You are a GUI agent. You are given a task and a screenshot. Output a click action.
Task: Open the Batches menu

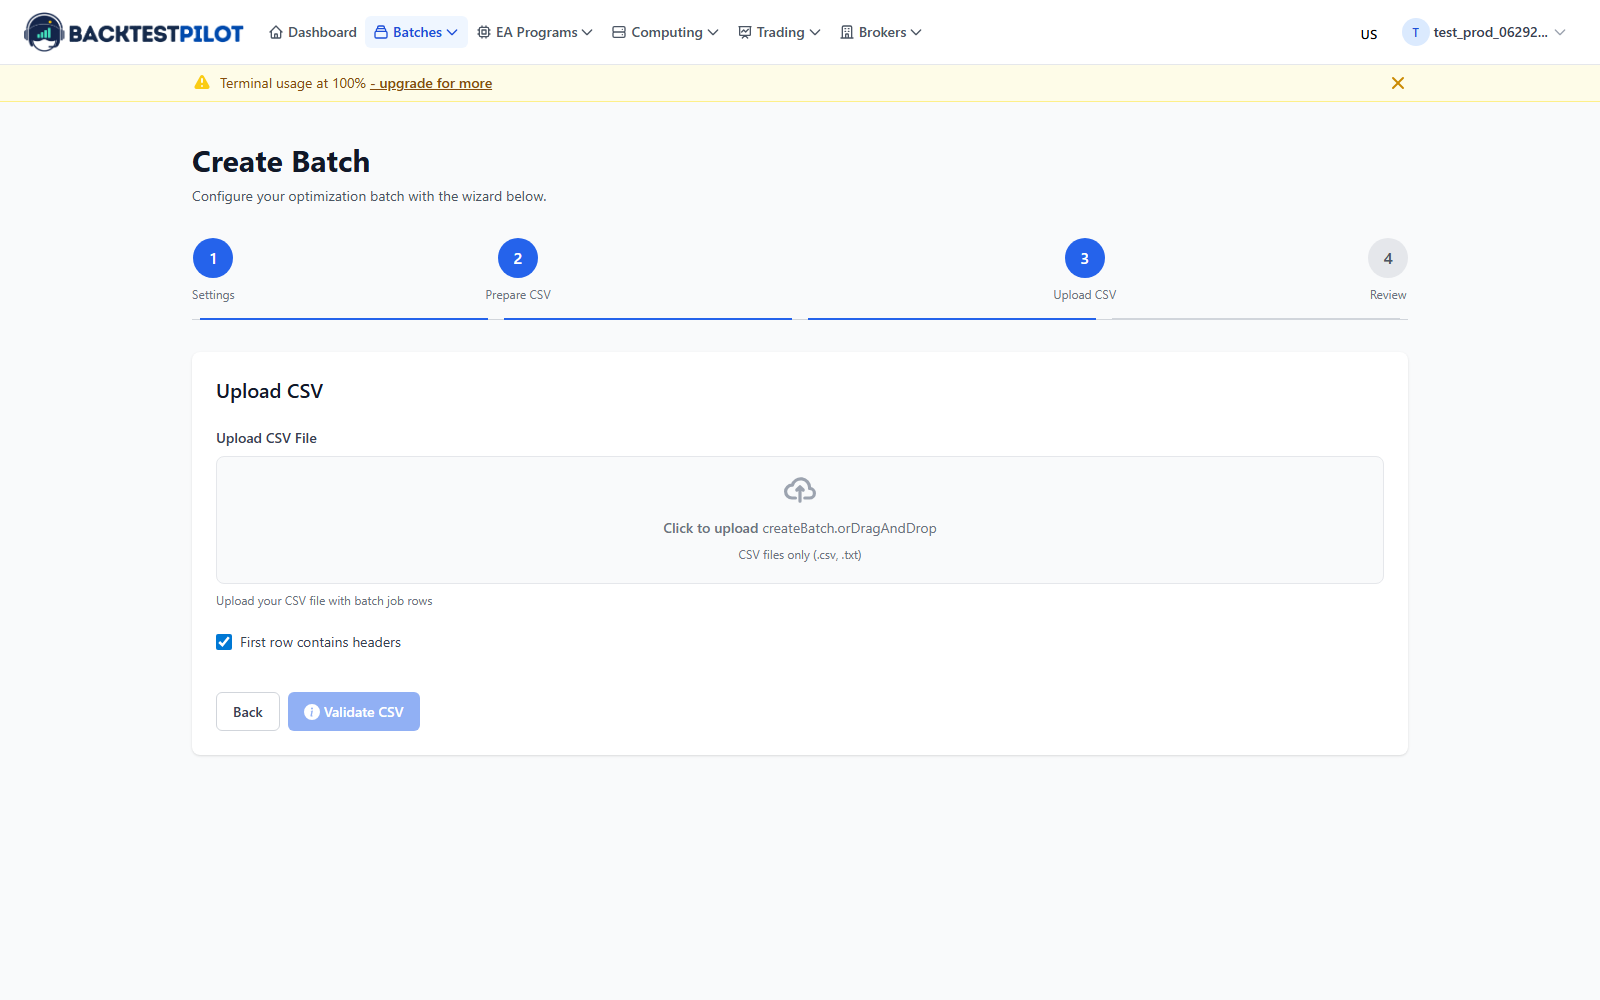(416, 32)
